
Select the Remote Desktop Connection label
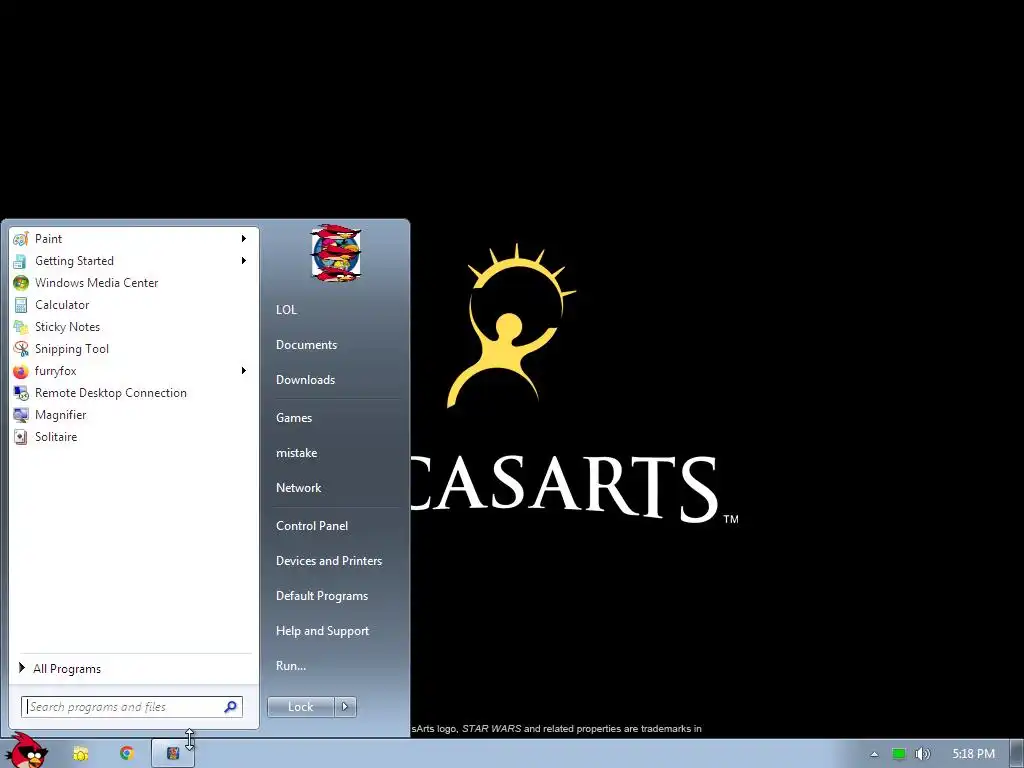coord(110,393)
